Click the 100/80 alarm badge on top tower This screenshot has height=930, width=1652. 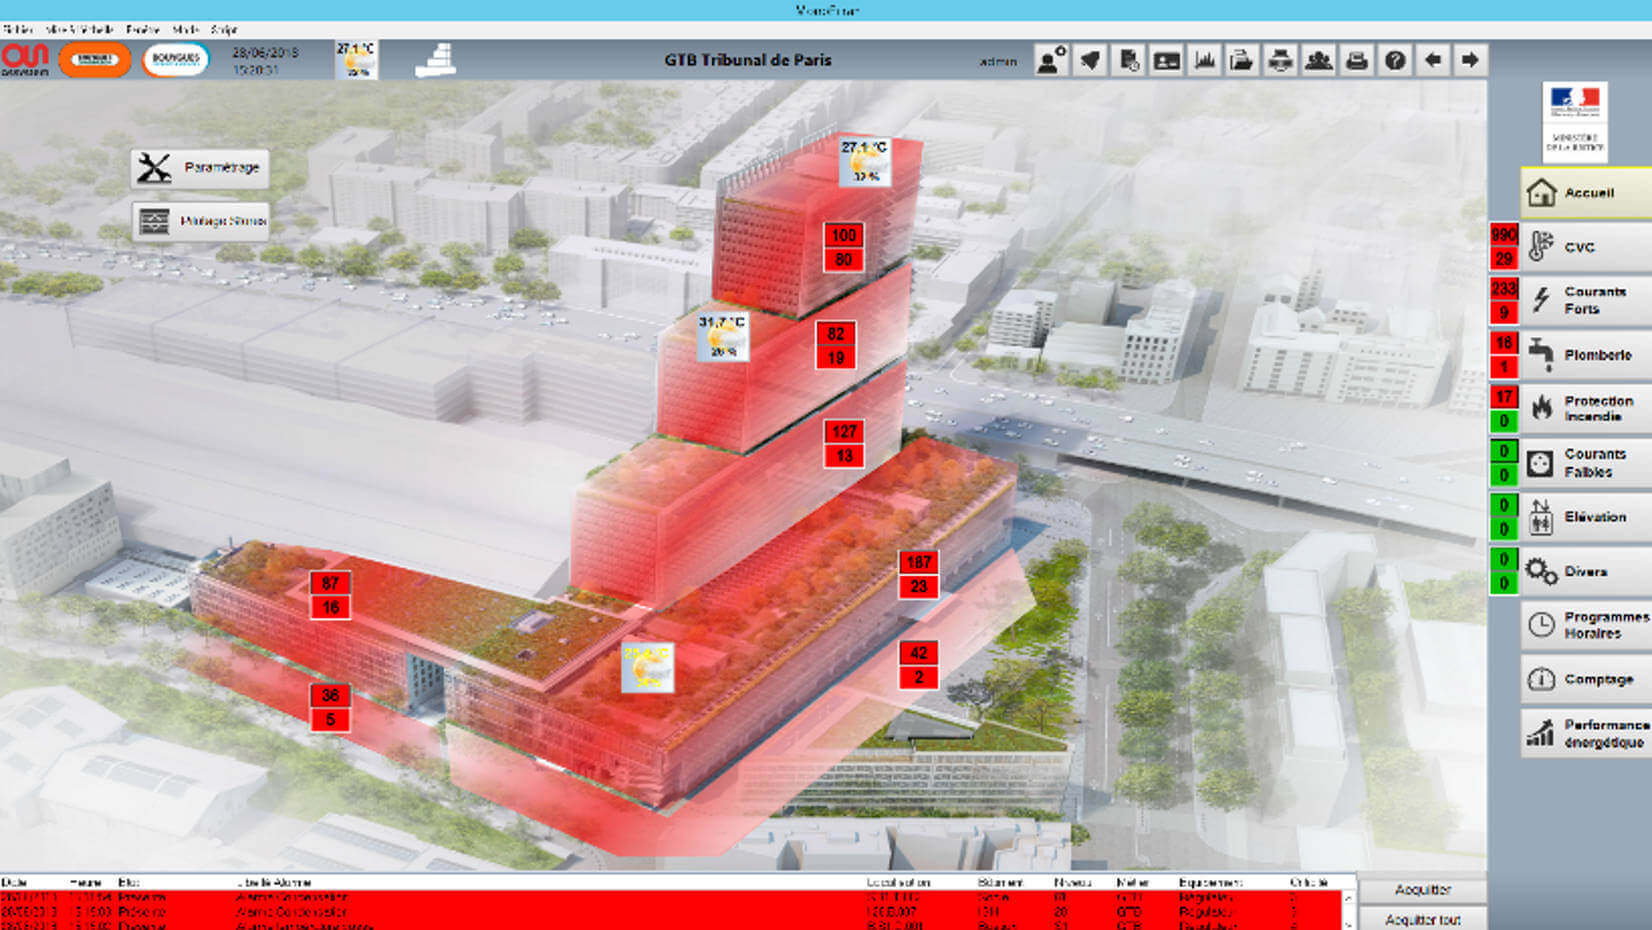(843, 248)
